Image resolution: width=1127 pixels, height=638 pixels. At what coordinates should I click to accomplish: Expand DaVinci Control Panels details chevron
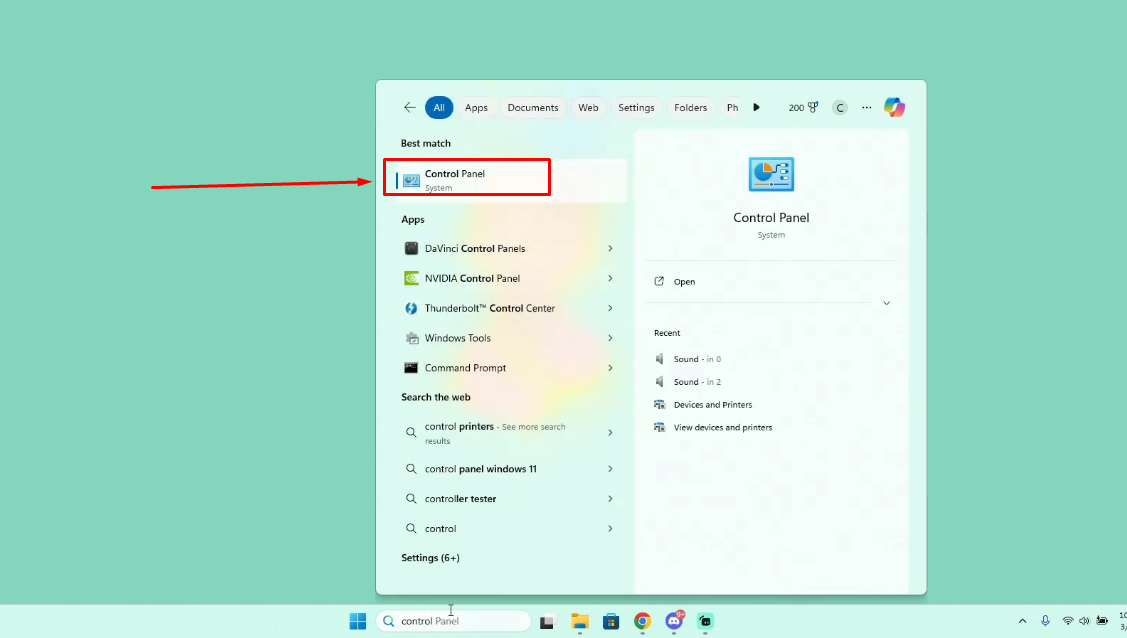[610, 249]
